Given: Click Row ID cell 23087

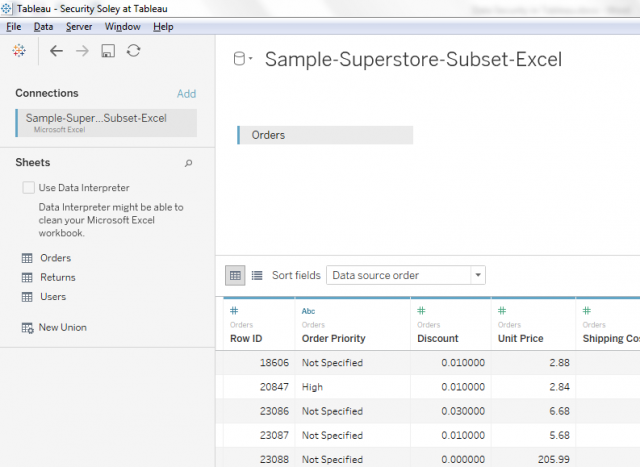Looking at the screenshot, I should point(274,435).
